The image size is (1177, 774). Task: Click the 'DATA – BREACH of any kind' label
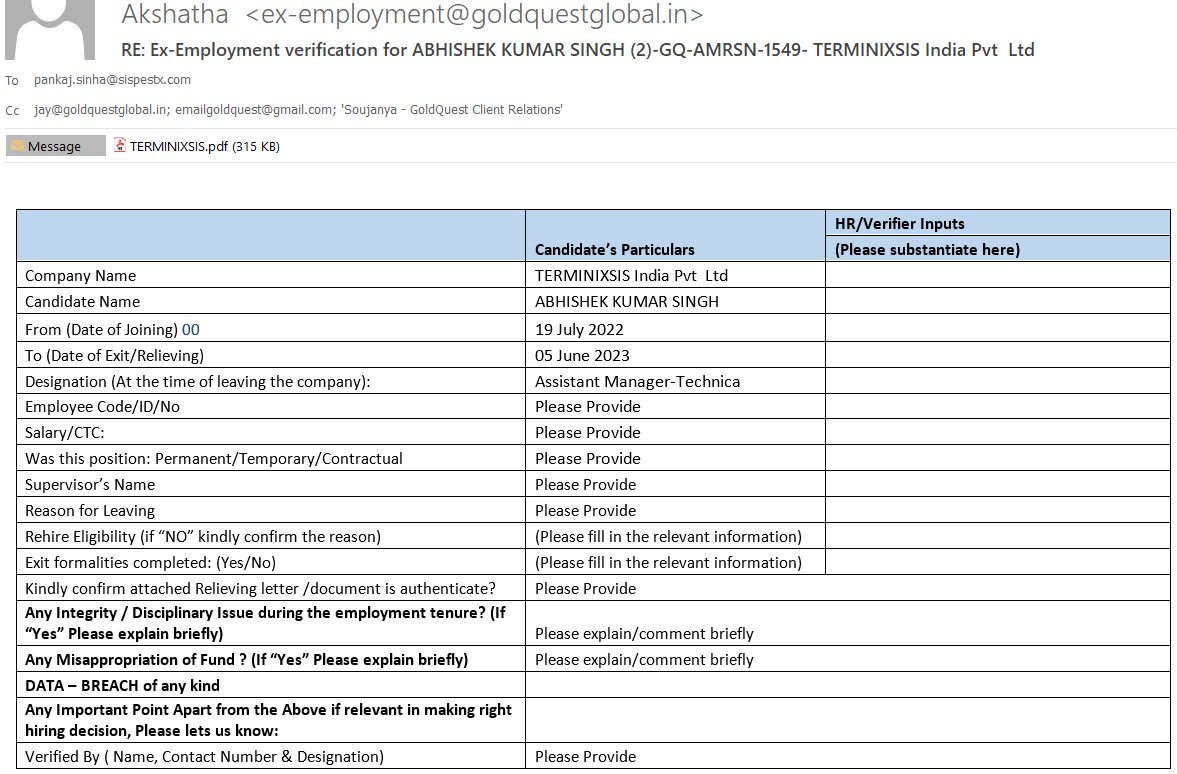click(122, 685)
